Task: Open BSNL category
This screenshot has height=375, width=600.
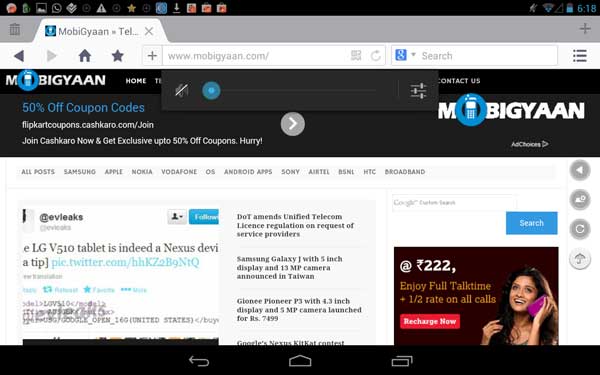Action: click(x=346, y=172)
